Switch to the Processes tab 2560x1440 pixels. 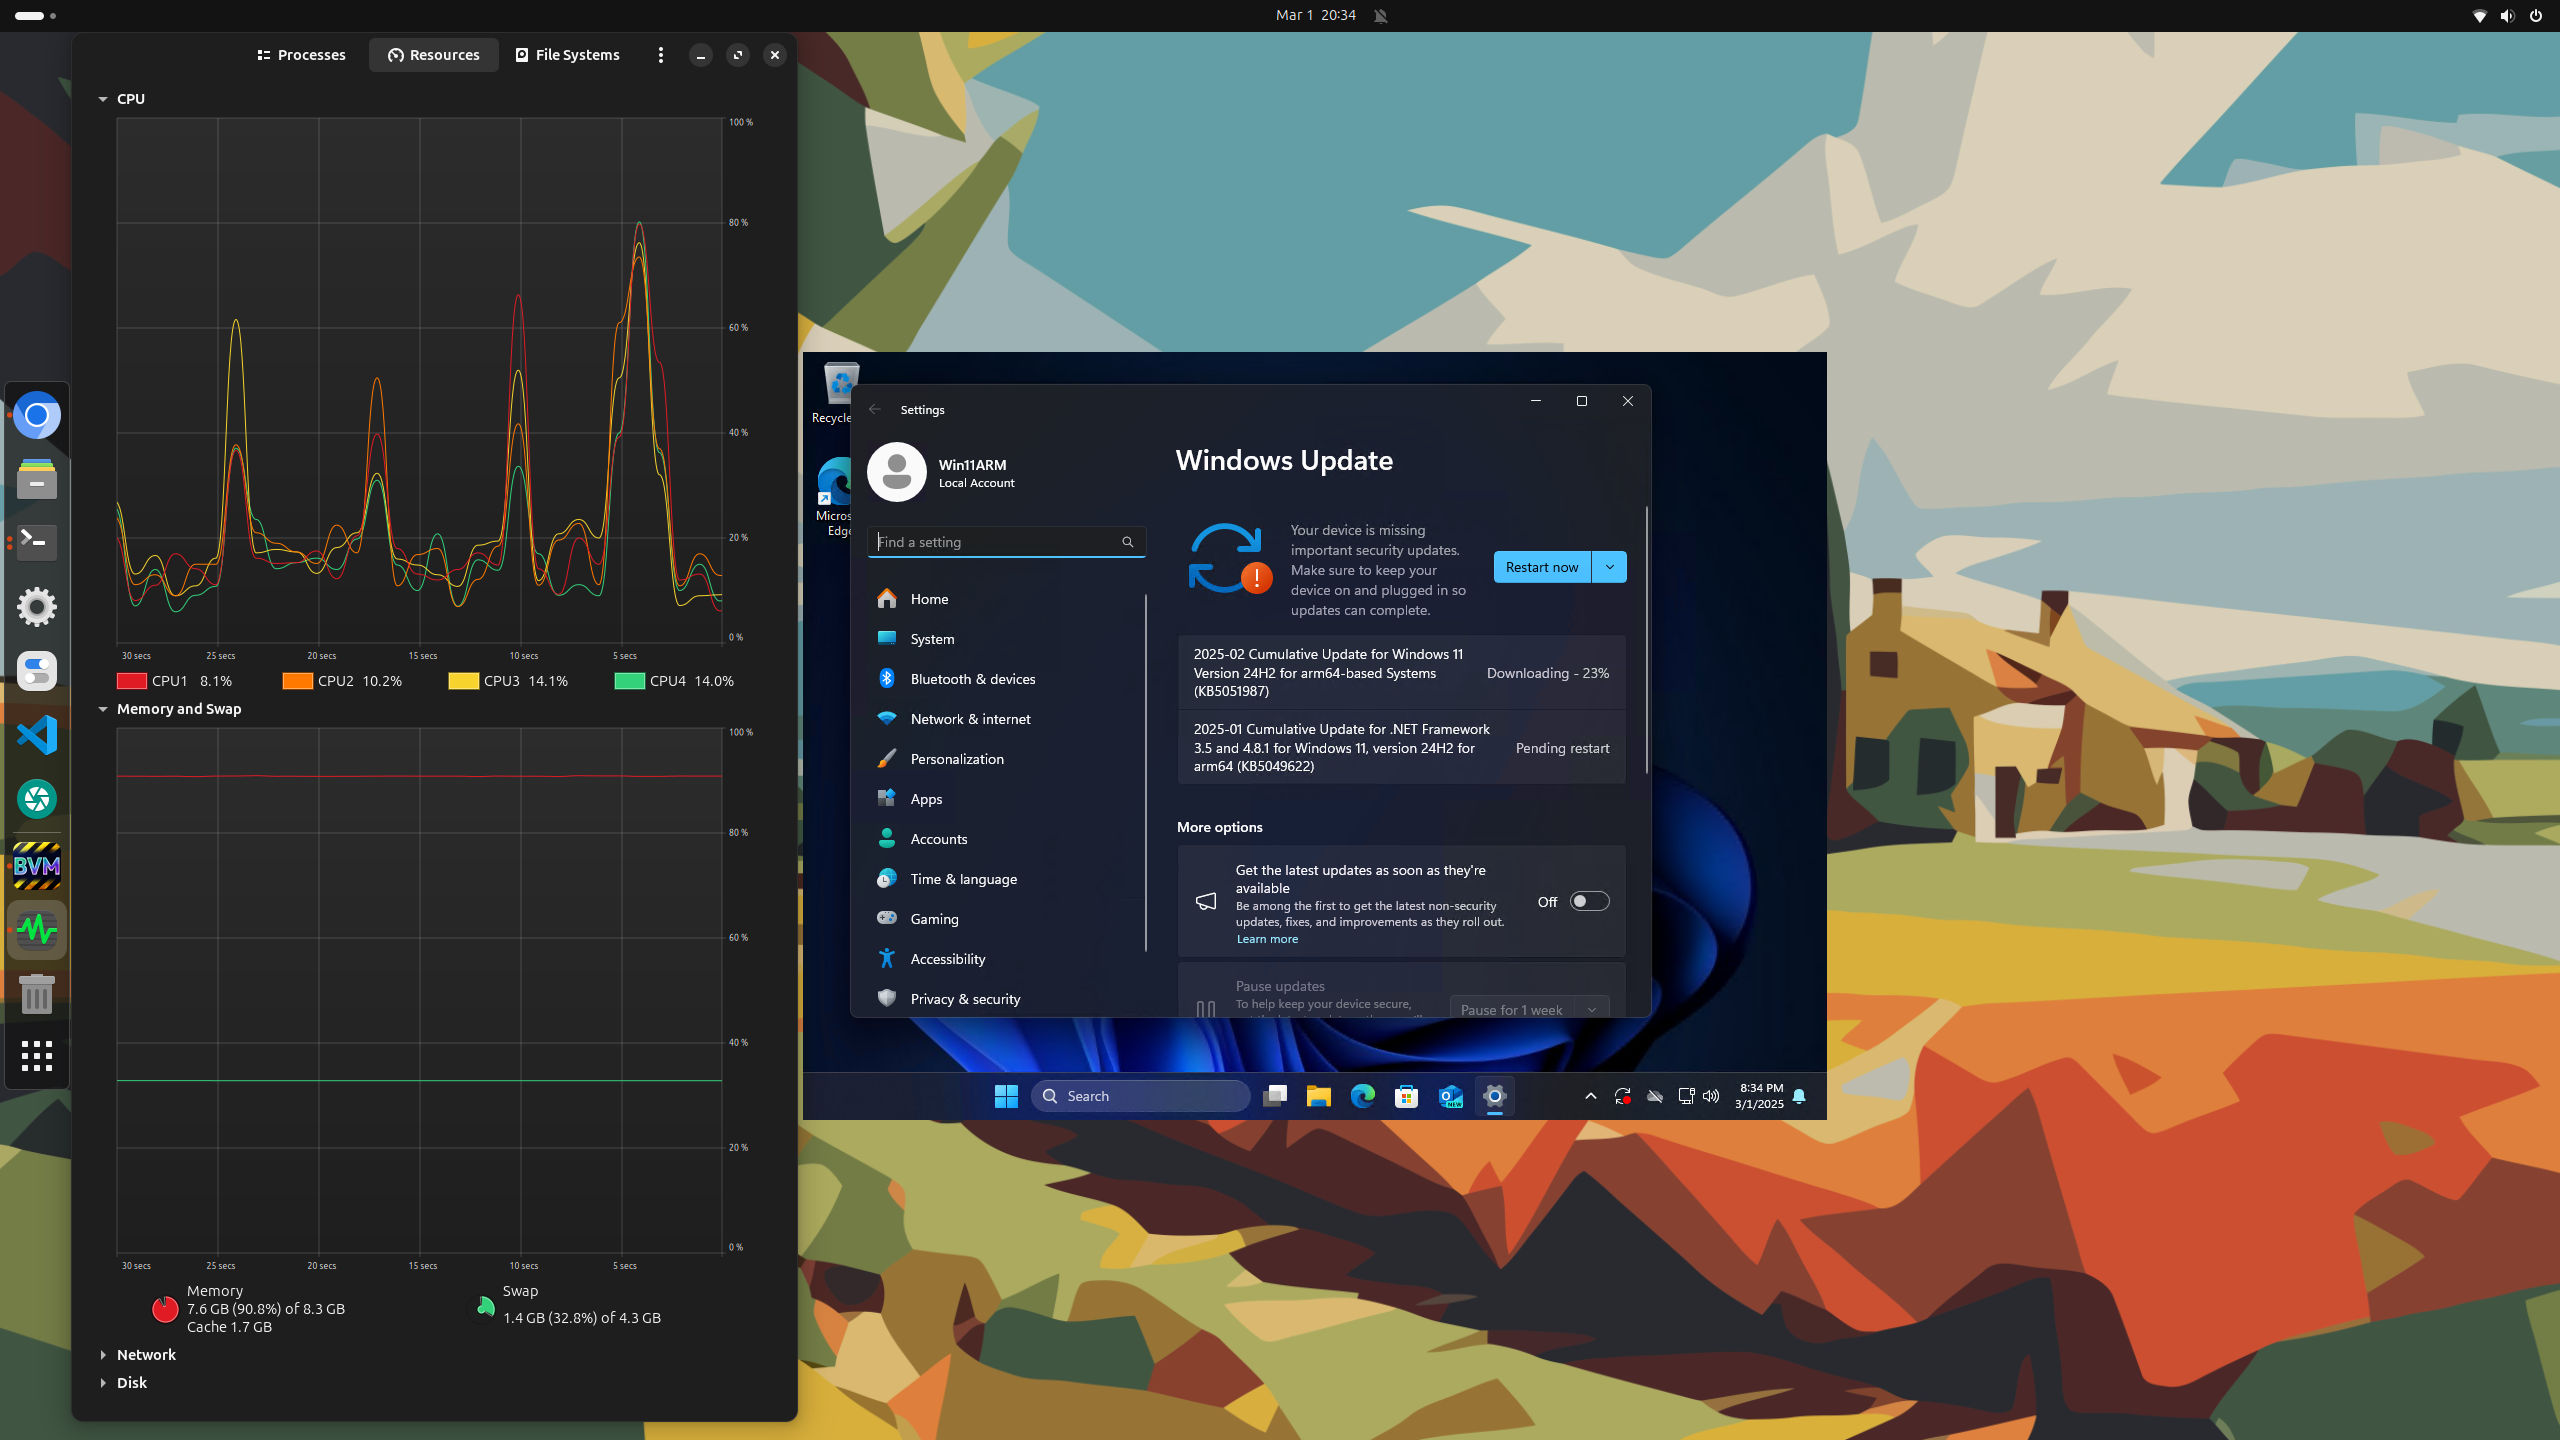point(301,55)
